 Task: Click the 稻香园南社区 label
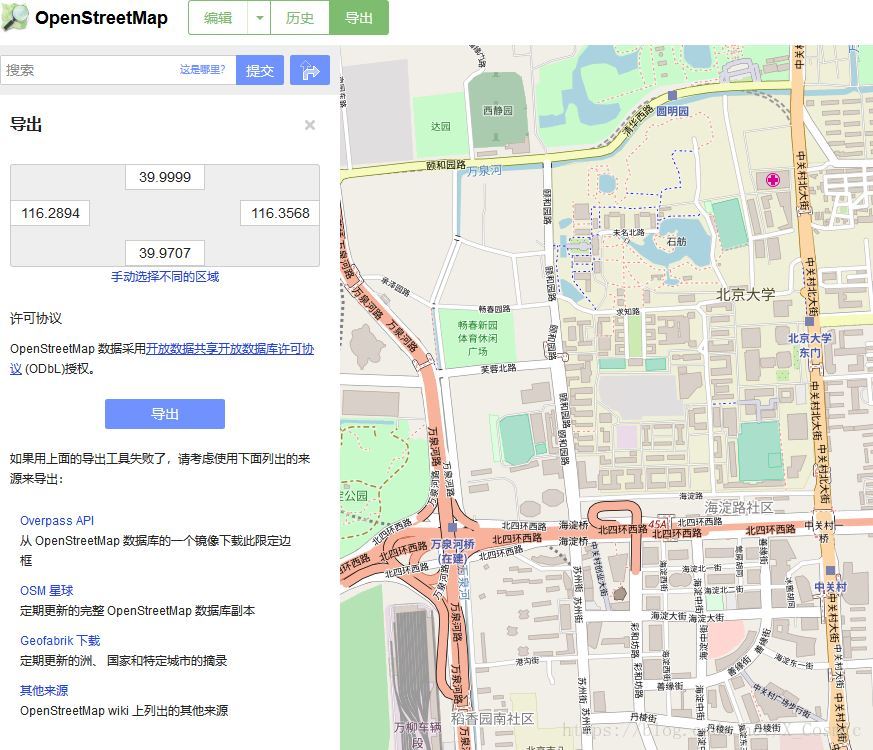(x=492, y=719)
